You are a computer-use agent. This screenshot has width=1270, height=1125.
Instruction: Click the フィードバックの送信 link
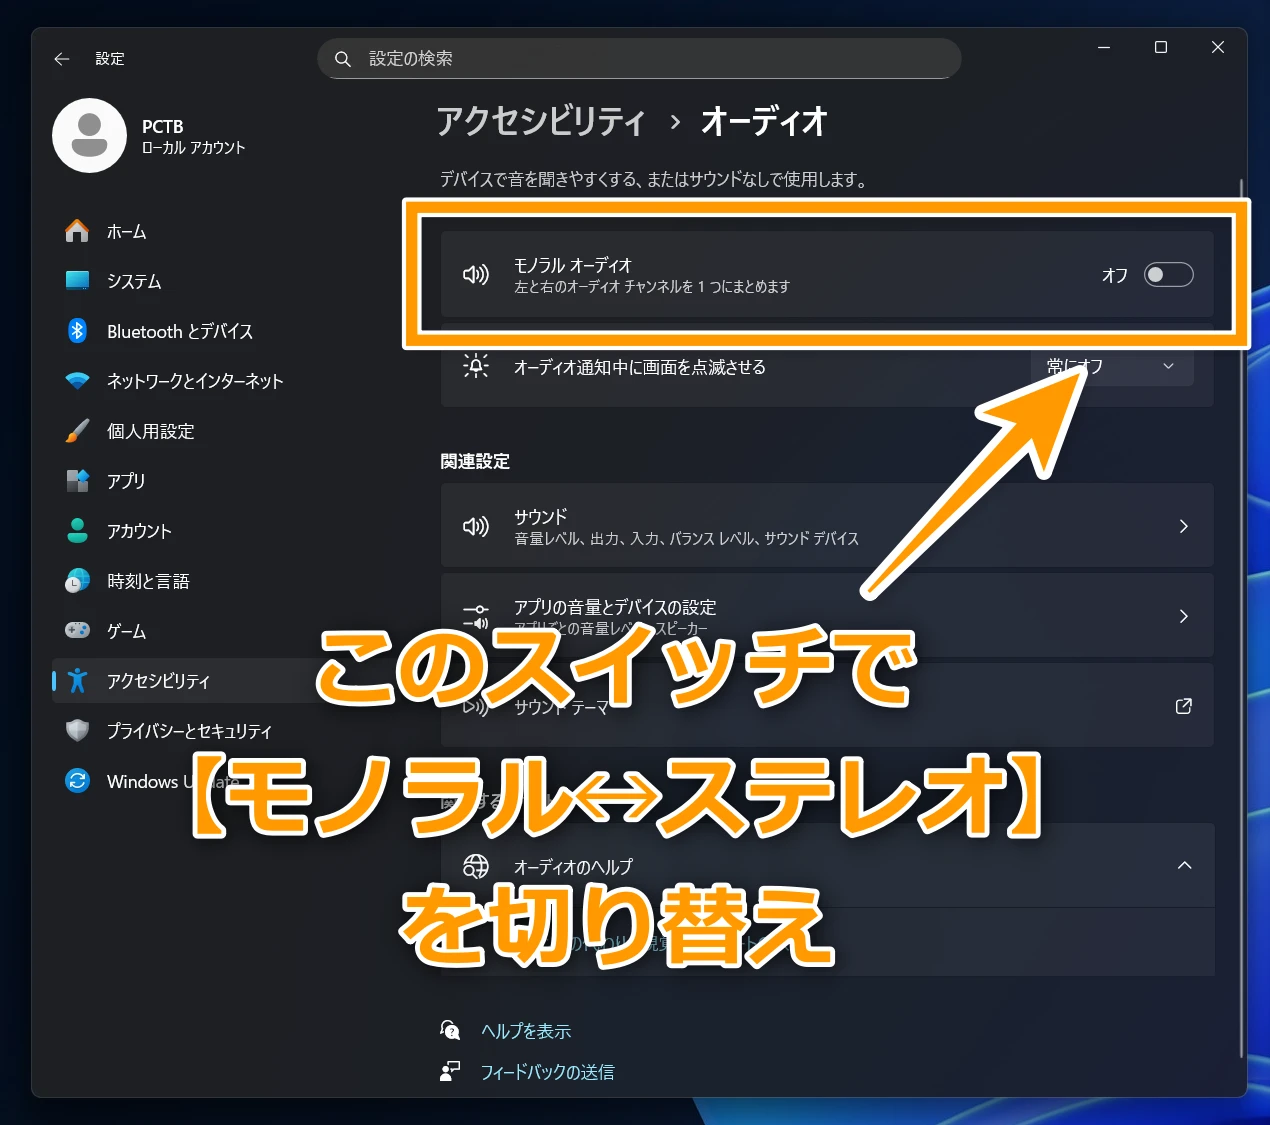pyautogui.click(x=547, y=1072)
